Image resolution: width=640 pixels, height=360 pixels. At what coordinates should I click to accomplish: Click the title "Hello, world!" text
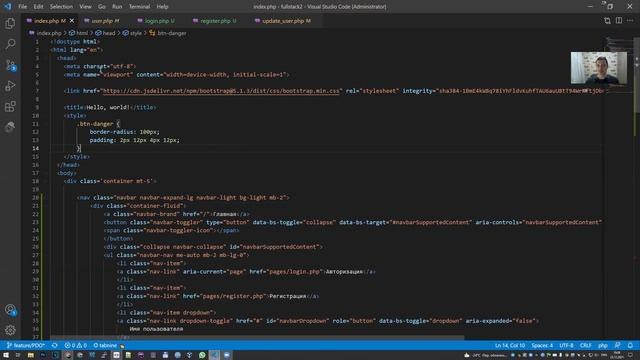108,107
